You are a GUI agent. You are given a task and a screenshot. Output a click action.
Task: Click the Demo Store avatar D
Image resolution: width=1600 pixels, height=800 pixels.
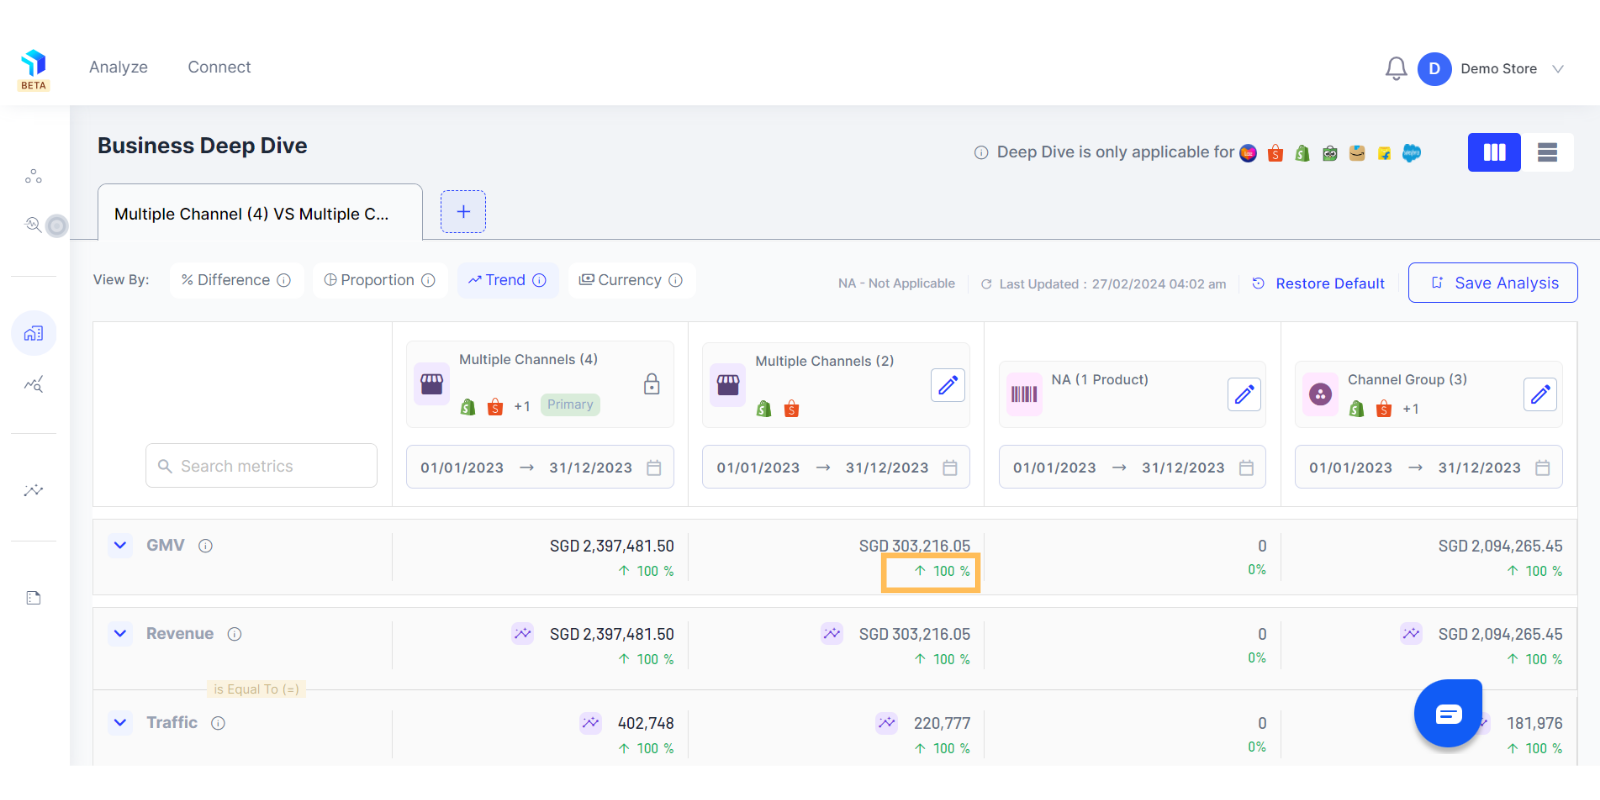click(x=1434, y=69)
